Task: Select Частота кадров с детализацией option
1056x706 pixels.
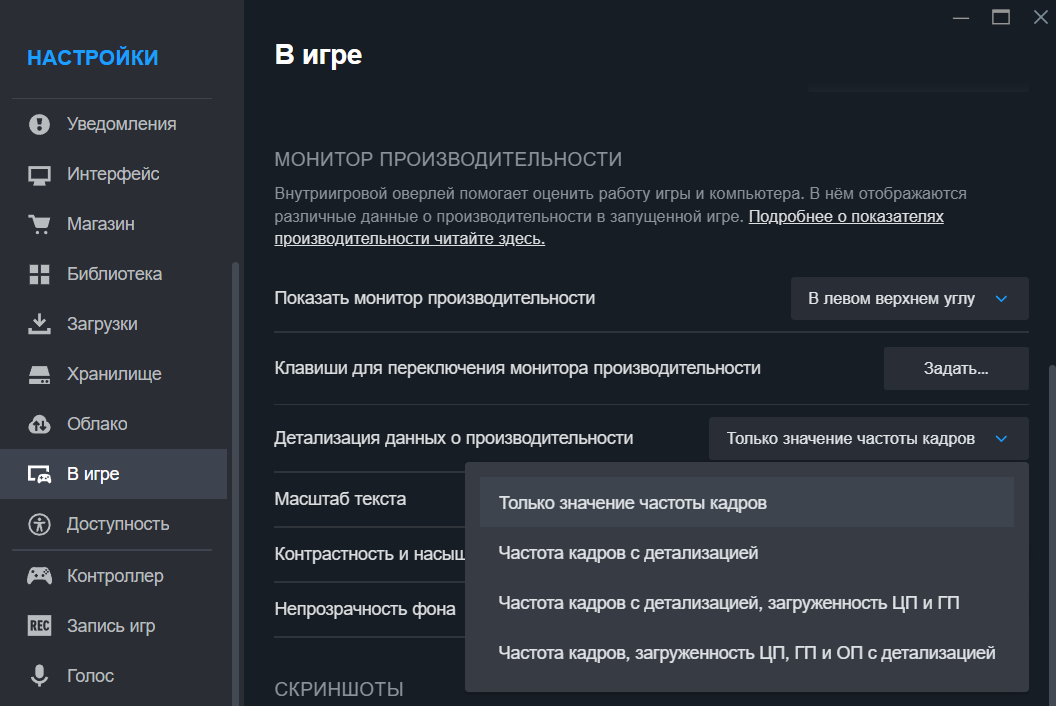Action: (x=627, y=552)
